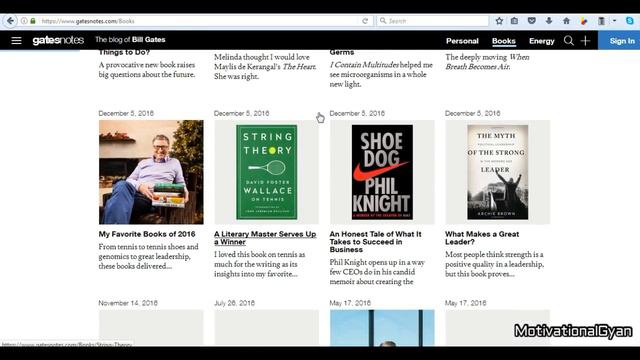Click the URL address bar
The width and height of the screenshot is (640, 360).
point(196,21)
